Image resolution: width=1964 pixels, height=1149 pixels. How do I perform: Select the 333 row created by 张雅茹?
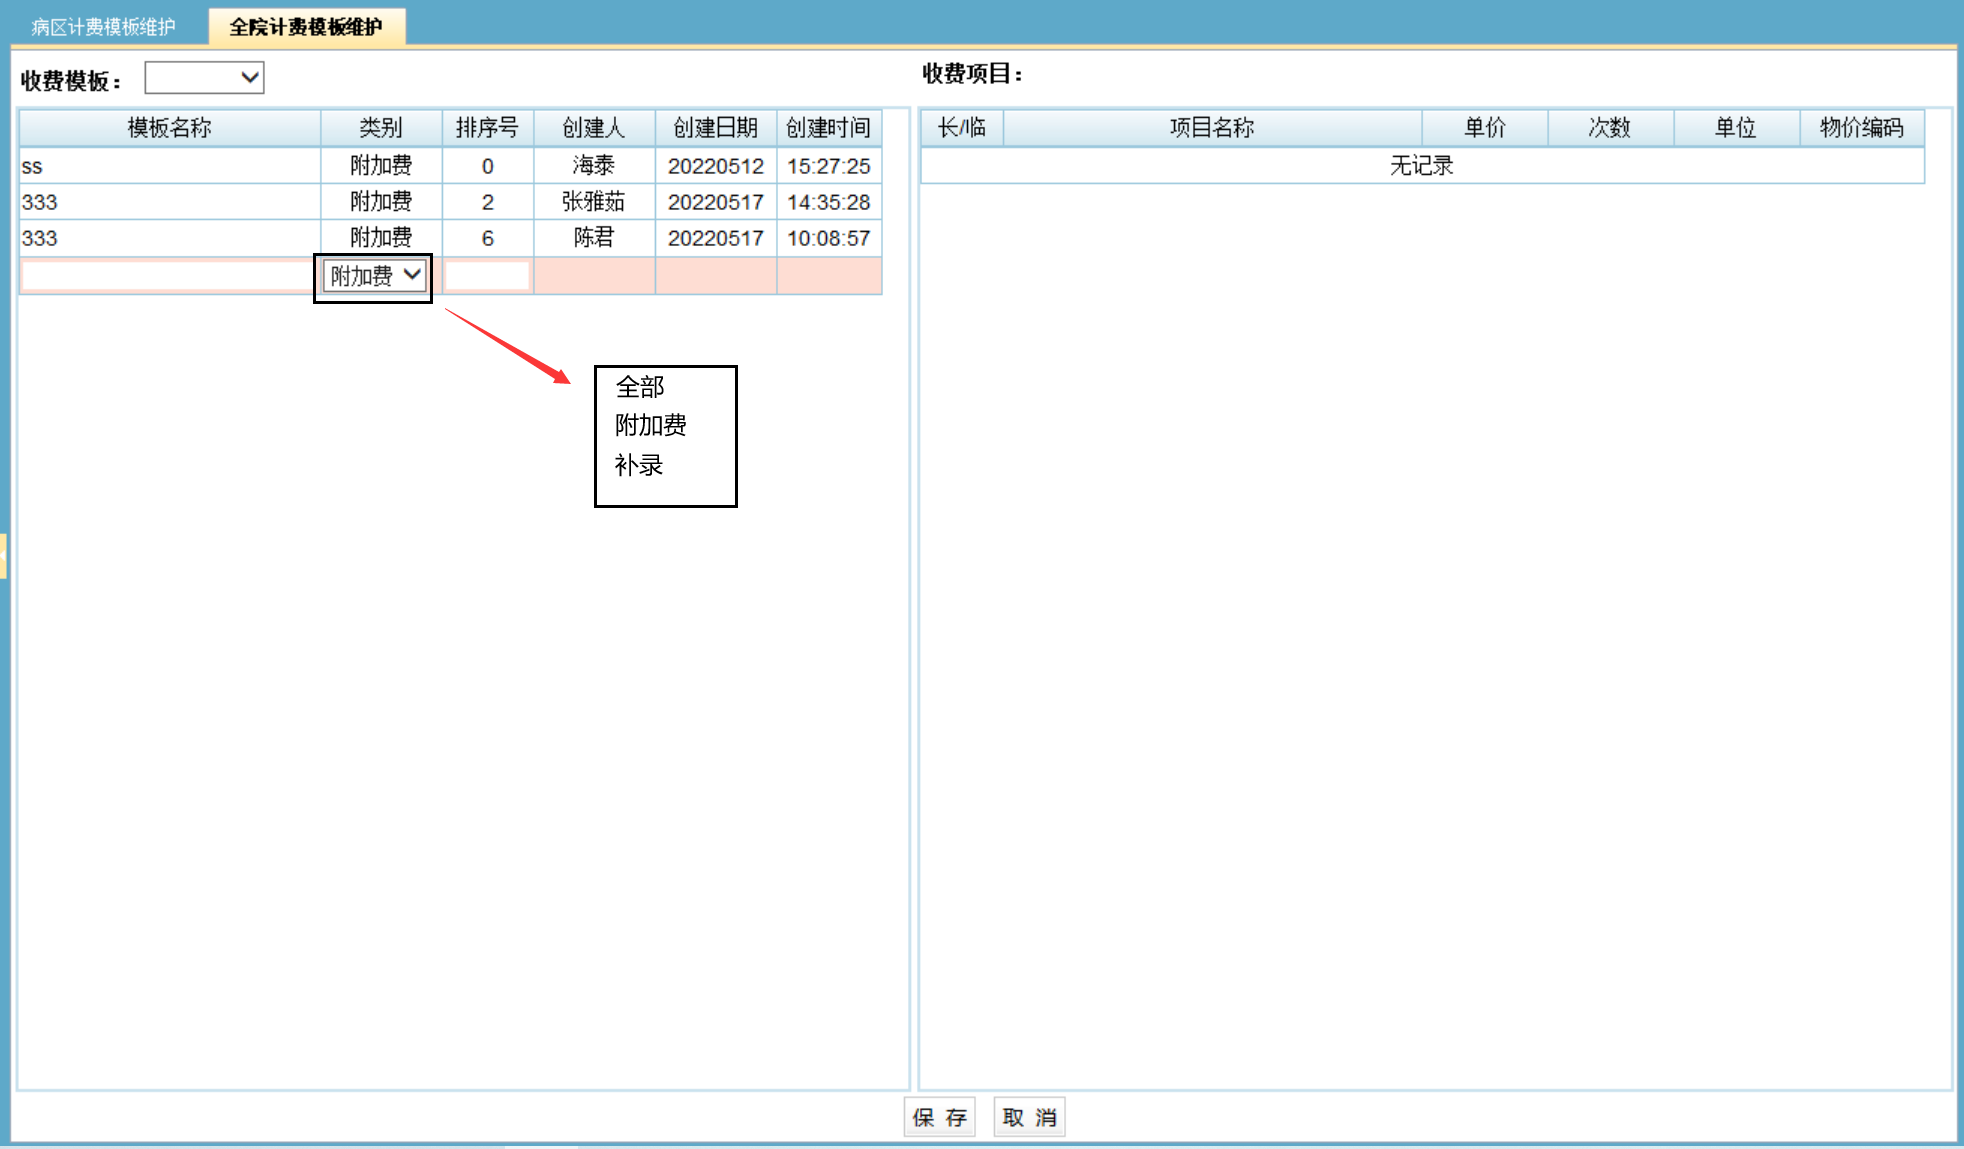(x=168, y=202)
